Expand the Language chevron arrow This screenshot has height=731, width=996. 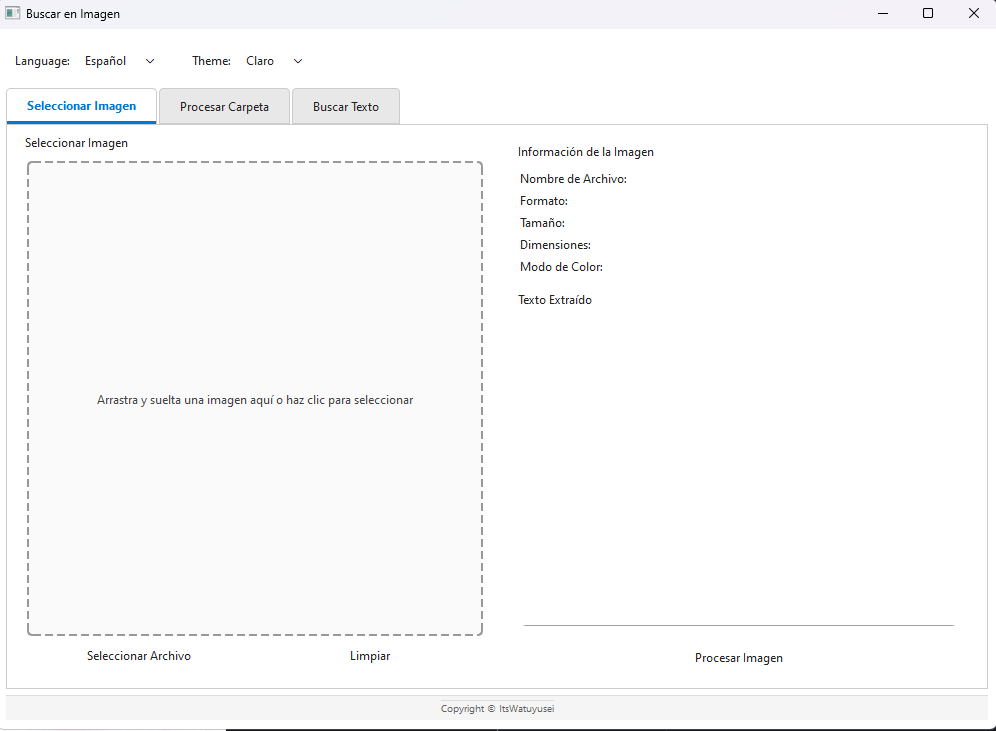click(x=150, y=61)
